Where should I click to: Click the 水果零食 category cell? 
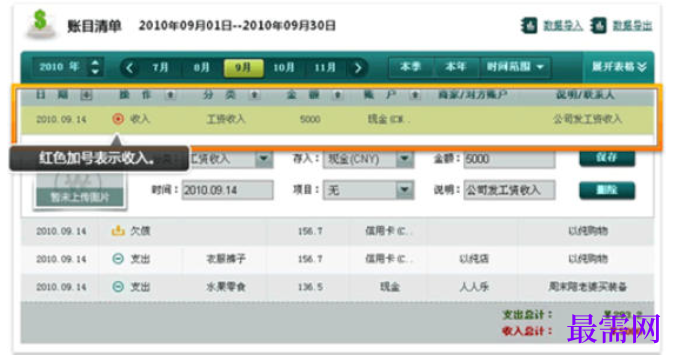(226, 287)
